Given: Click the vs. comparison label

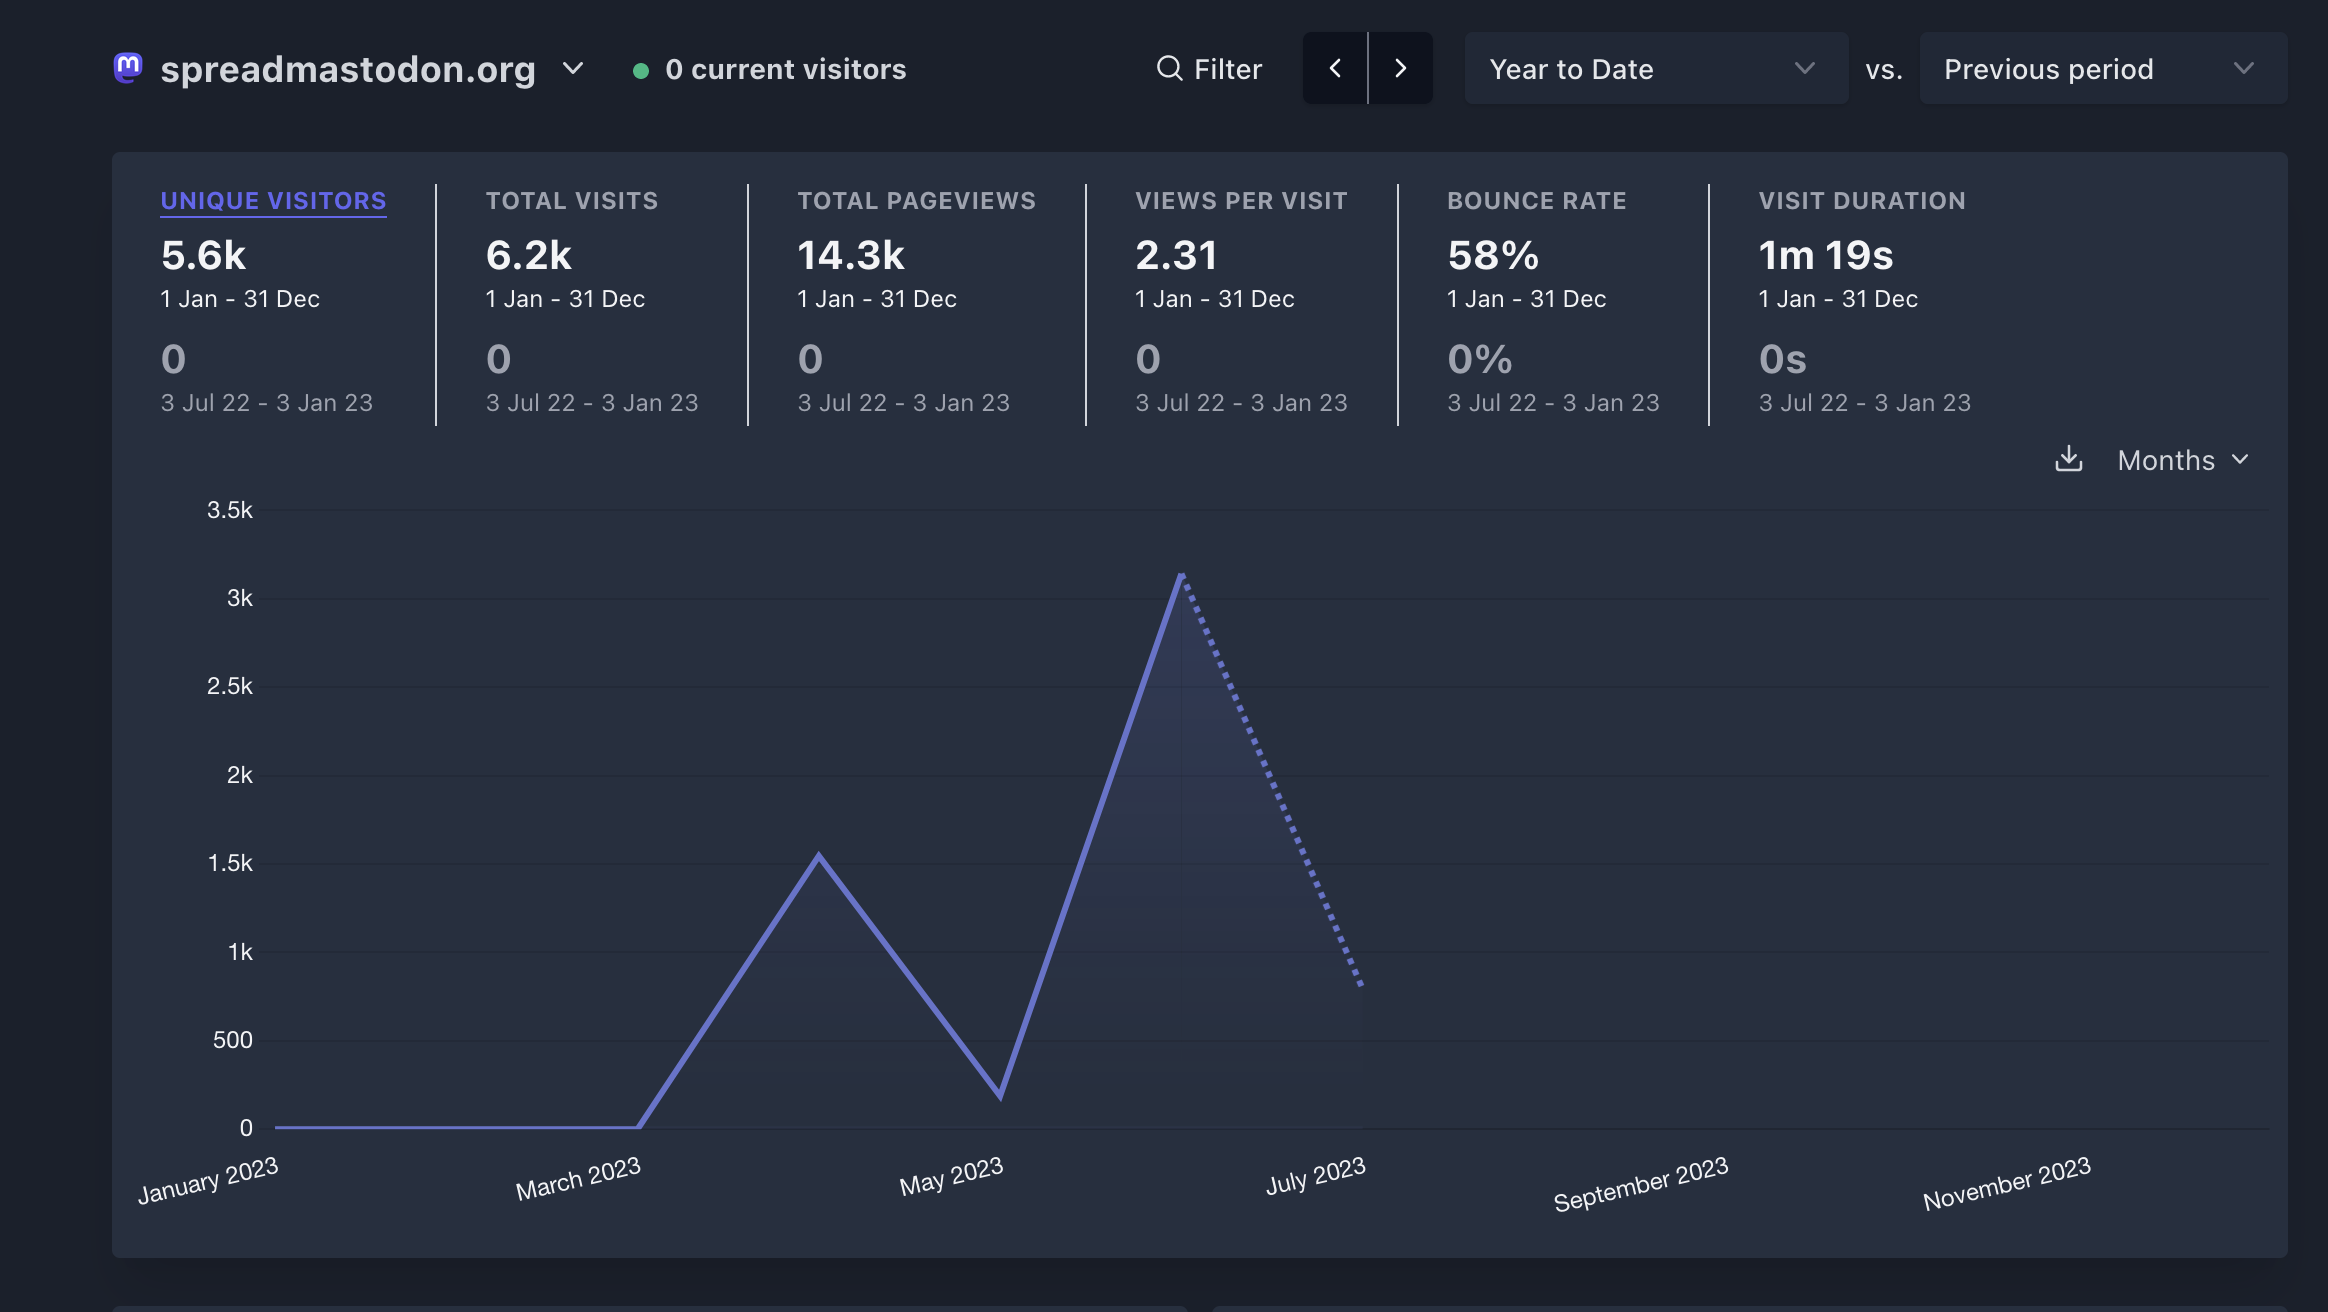Looking at the screenshot, I should coord(1884,69).
